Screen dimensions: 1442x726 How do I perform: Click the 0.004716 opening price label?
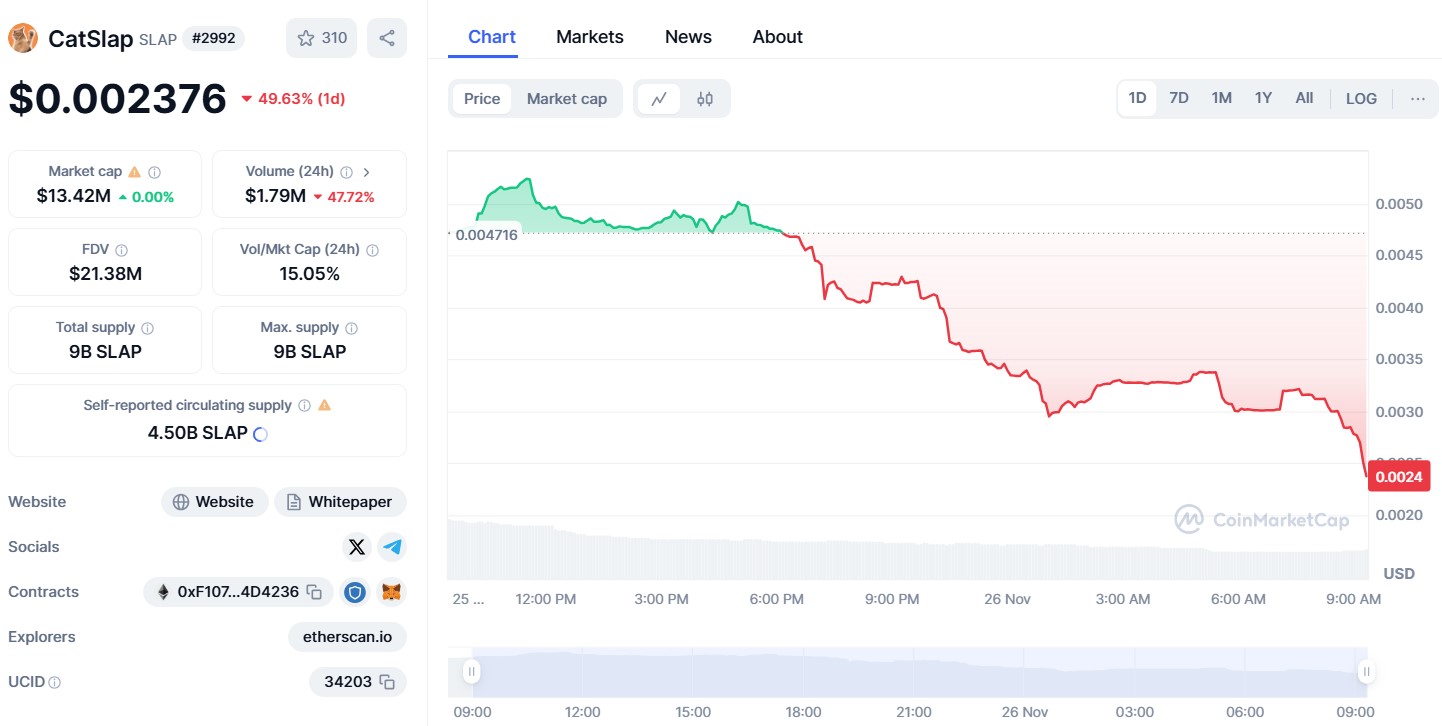pyautogui.click(x=486, y=235)
